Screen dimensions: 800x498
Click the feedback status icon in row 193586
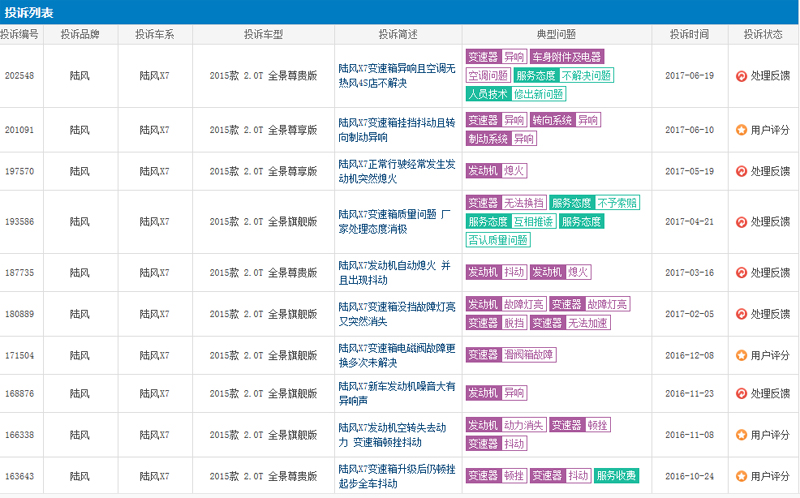point(741,222)
